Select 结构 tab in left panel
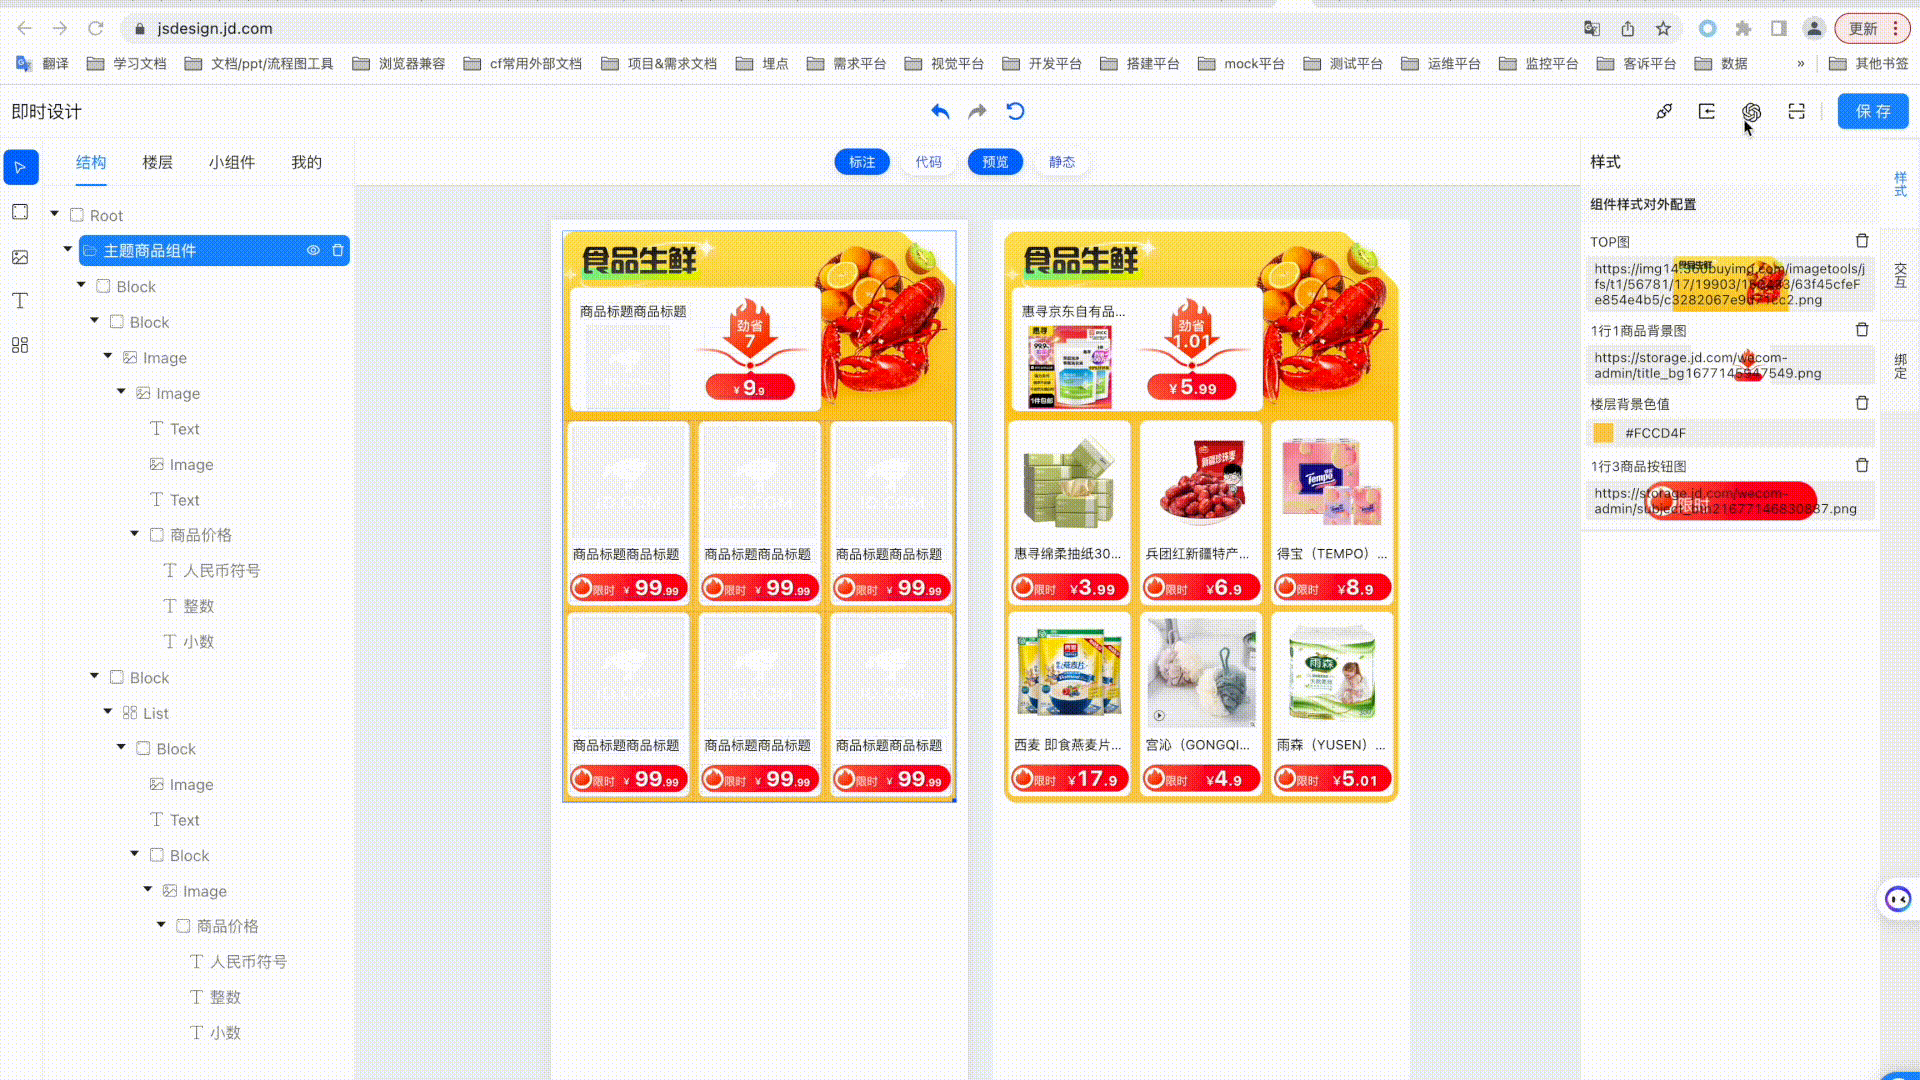This screenshot has height=1080, width=1920. [x=90, y=161]
